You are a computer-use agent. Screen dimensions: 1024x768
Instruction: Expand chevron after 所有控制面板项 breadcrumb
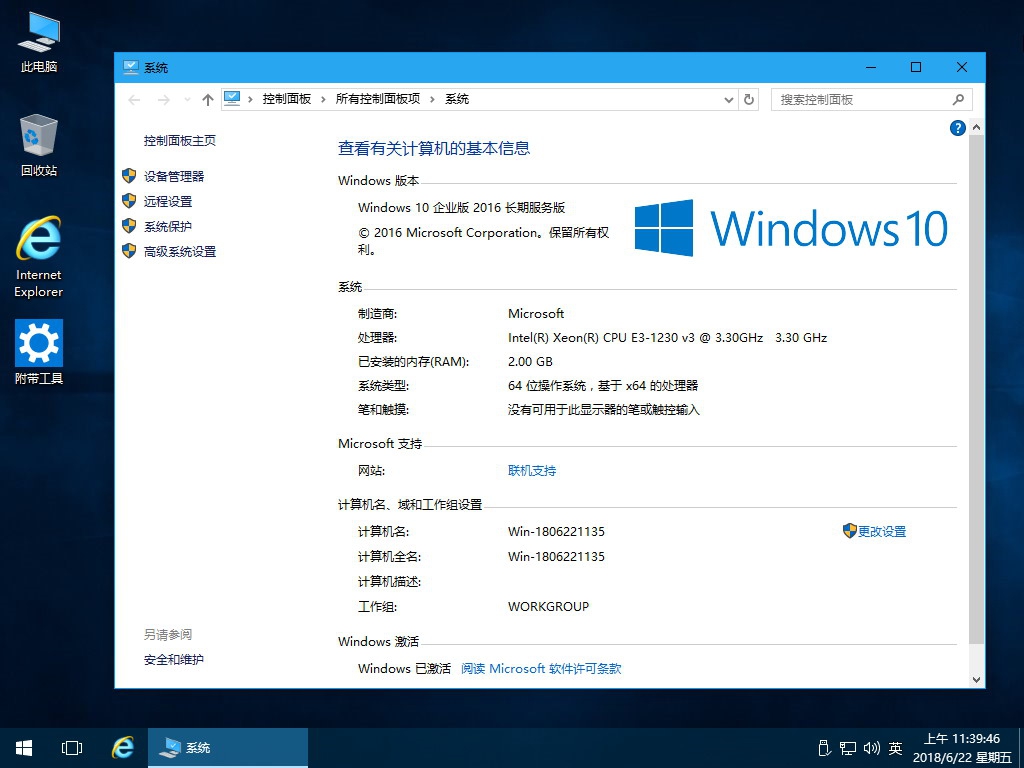click(432, 99)
